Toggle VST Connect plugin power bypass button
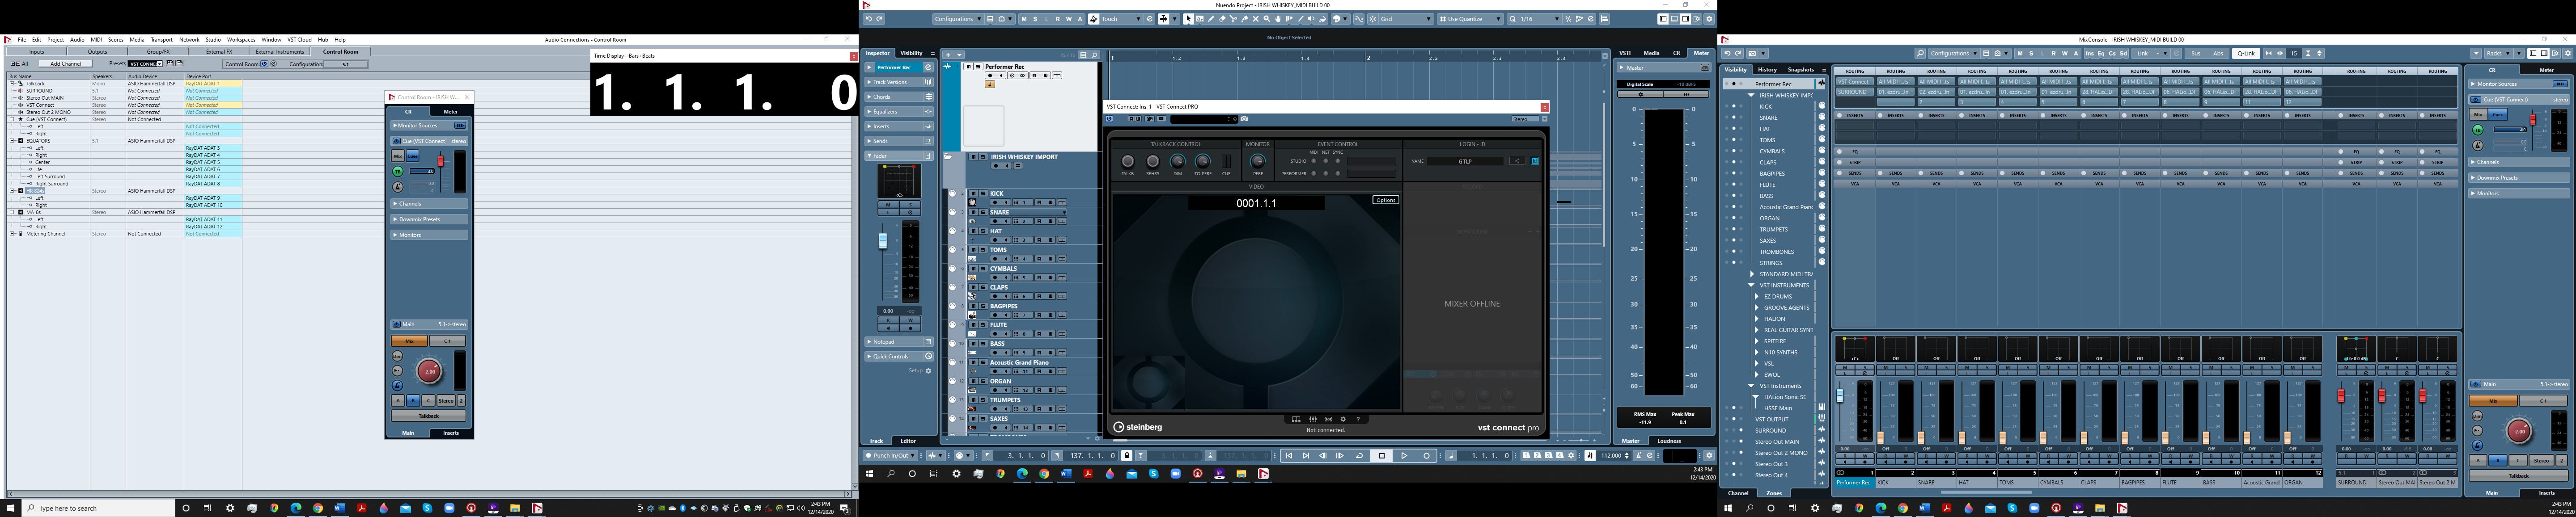 click(x=1109, y=119)
